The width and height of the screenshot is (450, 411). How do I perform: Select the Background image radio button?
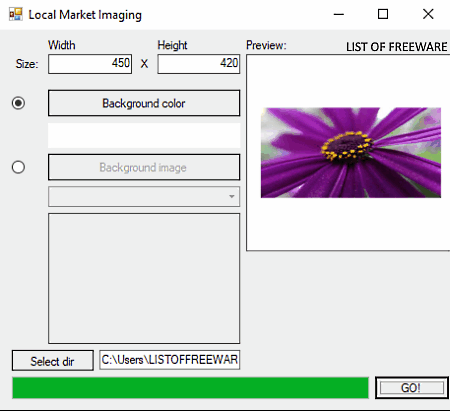coord(18,167)
